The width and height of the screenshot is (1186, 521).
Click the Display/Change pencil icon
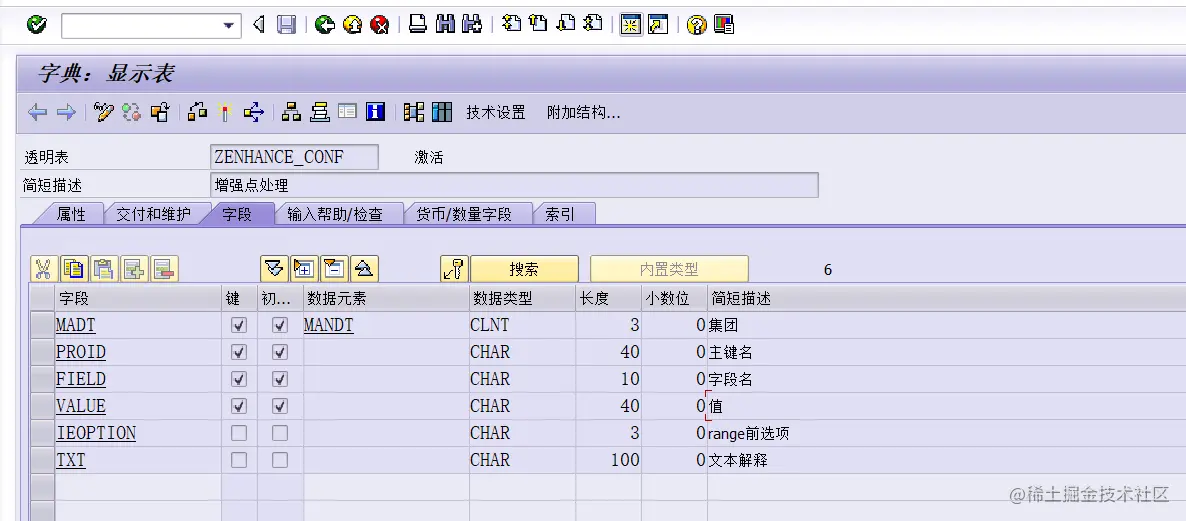click(103, 113)
